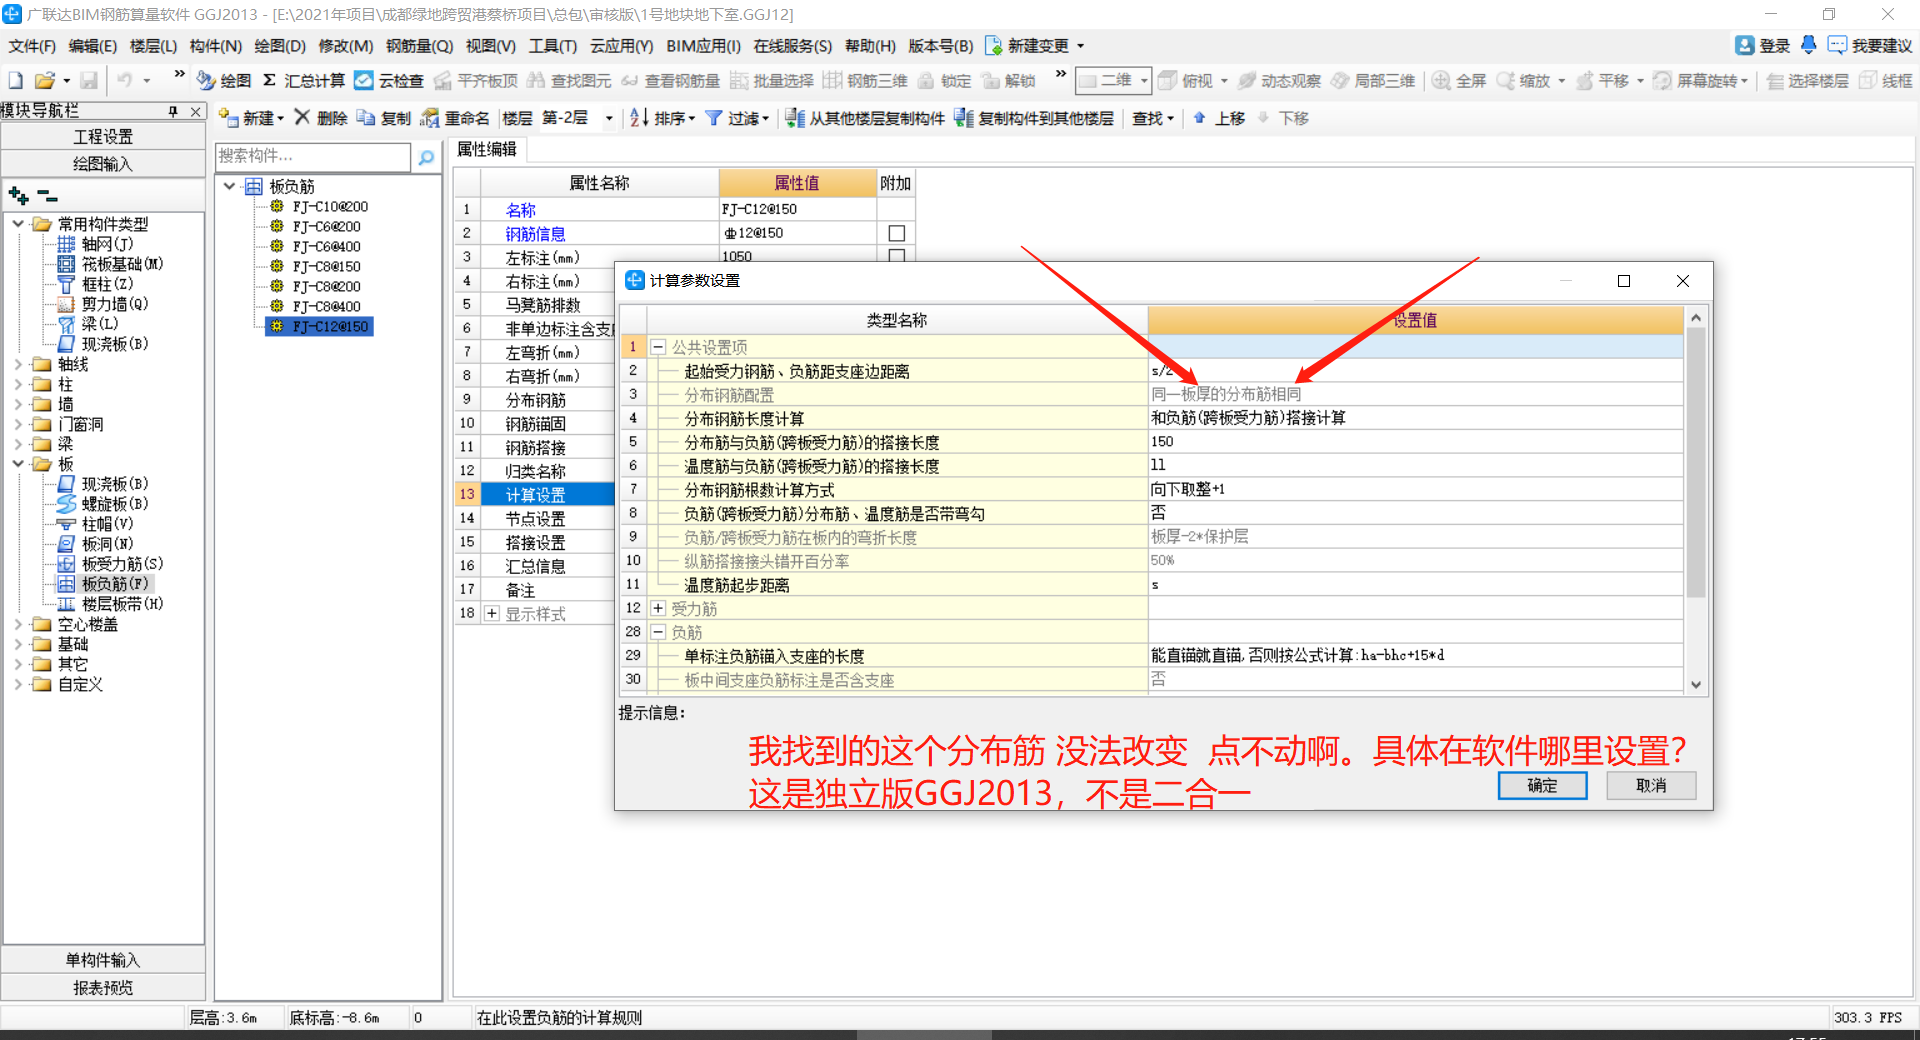Screen dimensions: 1920x1040
Task: Open the 楼层 第-2层 dropdown
Action: coord(608,118)
